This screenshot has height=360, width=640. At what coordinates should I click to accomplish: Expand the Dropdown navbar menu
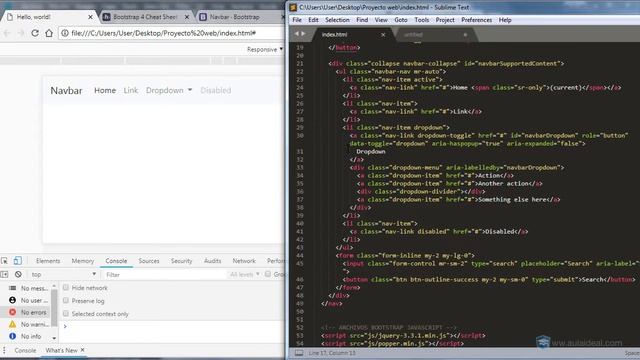click(169, 90)
